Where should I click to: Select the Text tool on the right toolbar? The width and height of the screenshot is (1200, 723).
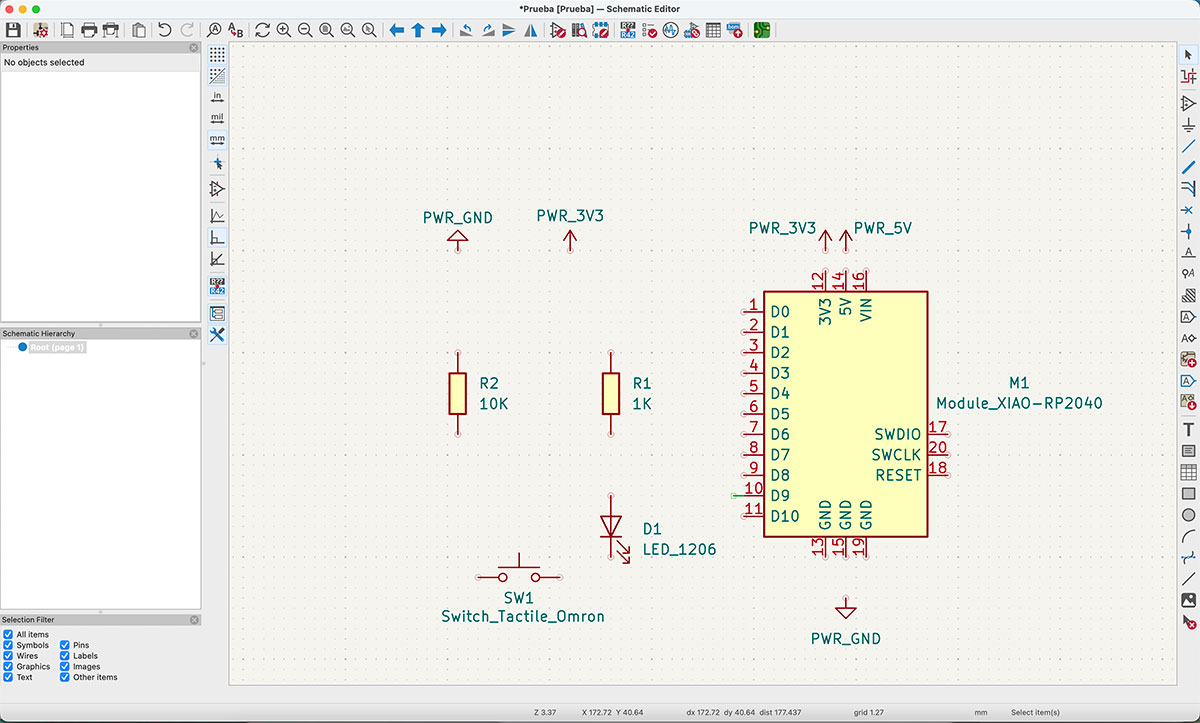pos(1186,430)
